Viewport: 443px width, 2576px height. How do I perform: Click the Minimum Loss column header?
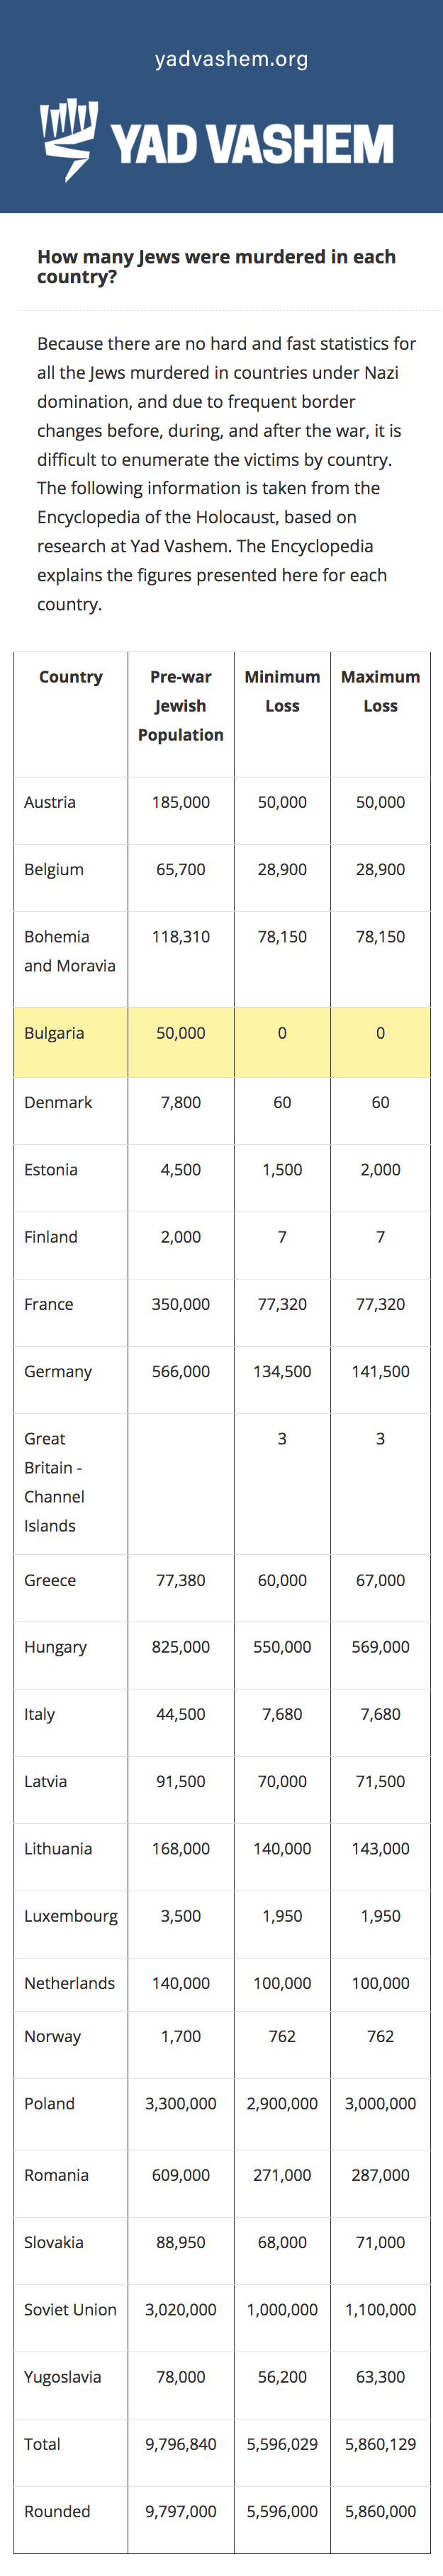pos(282,691)
